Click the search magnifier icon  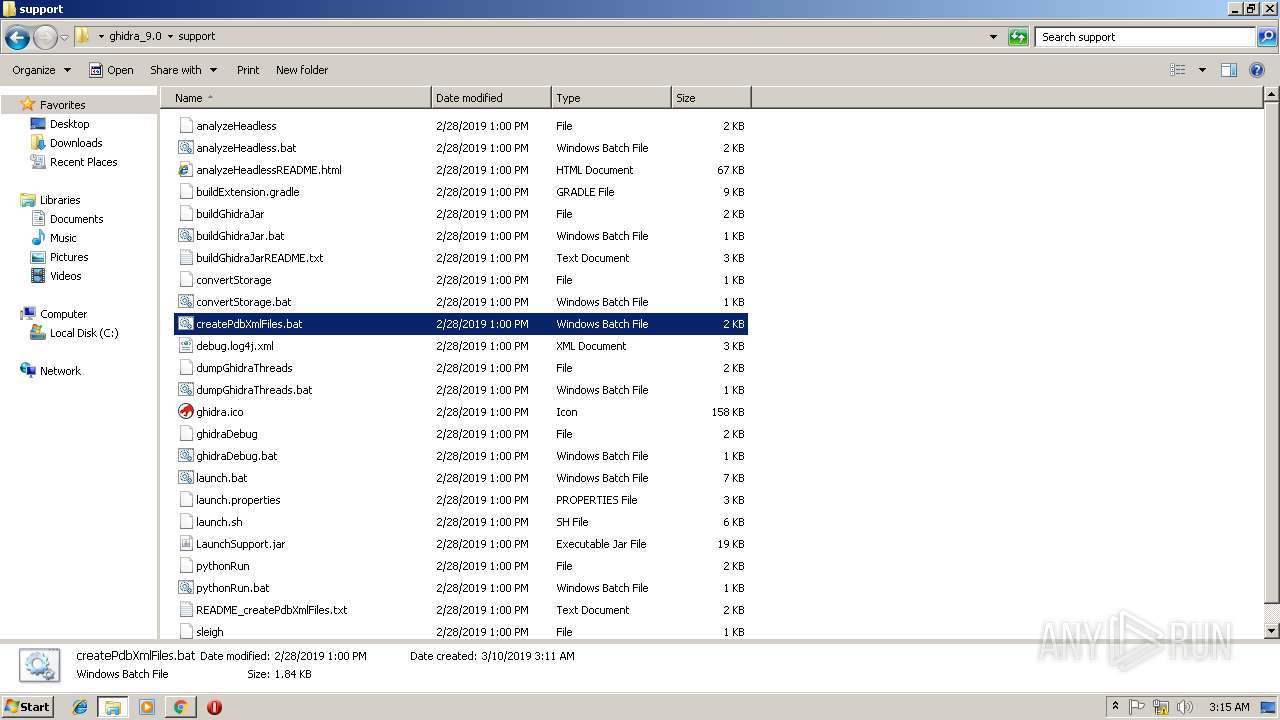pos(1266,37)
